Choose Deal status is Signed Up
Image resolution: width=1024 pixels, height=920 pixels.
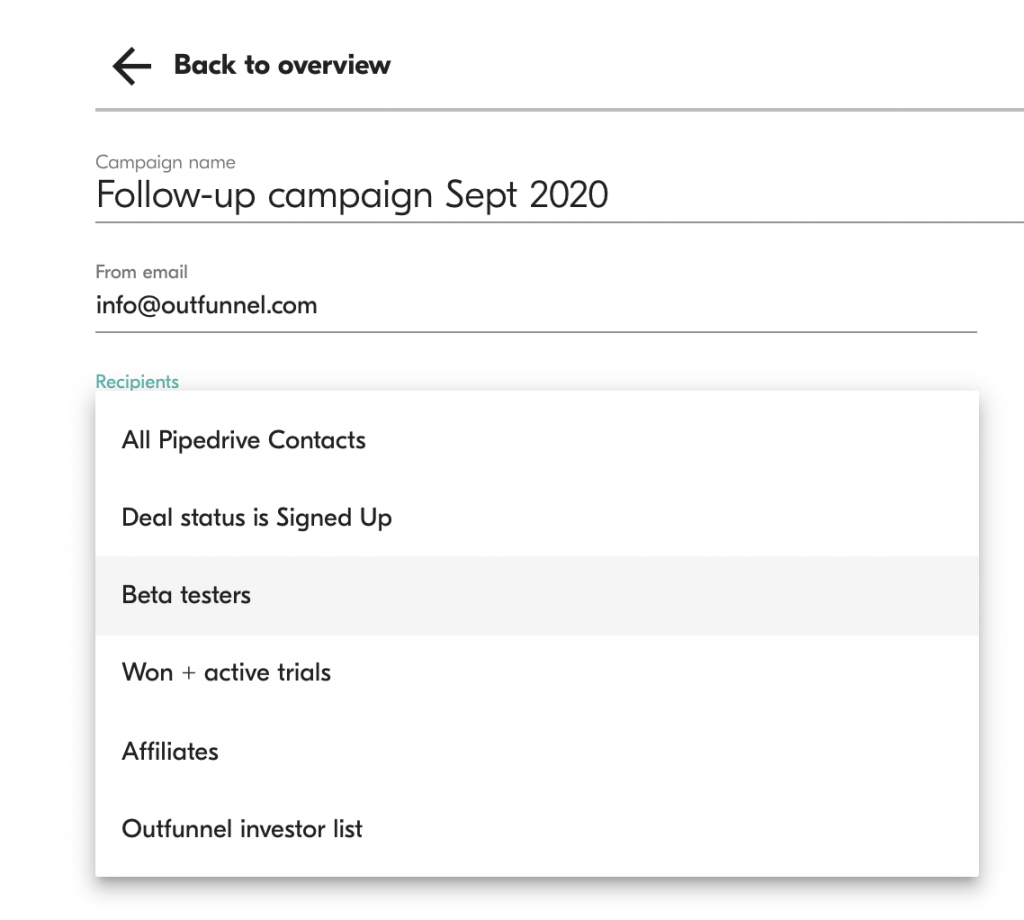(x=537, y=518)
